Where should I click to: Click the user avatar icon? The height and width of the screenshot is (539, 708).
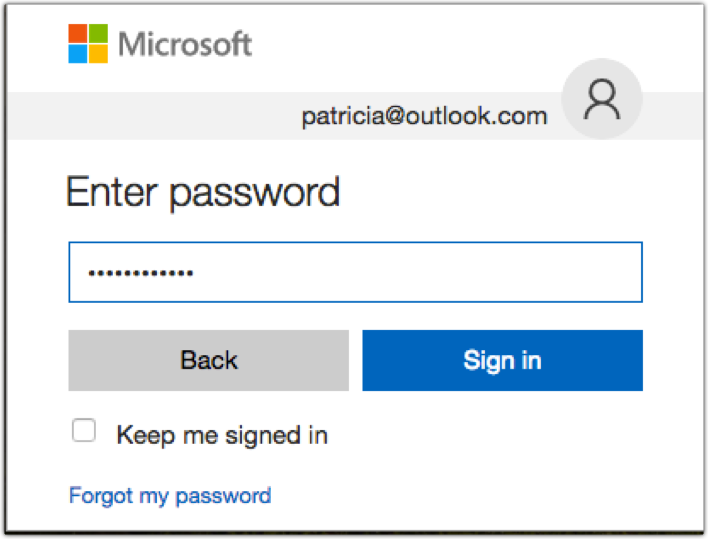point(601,100)
